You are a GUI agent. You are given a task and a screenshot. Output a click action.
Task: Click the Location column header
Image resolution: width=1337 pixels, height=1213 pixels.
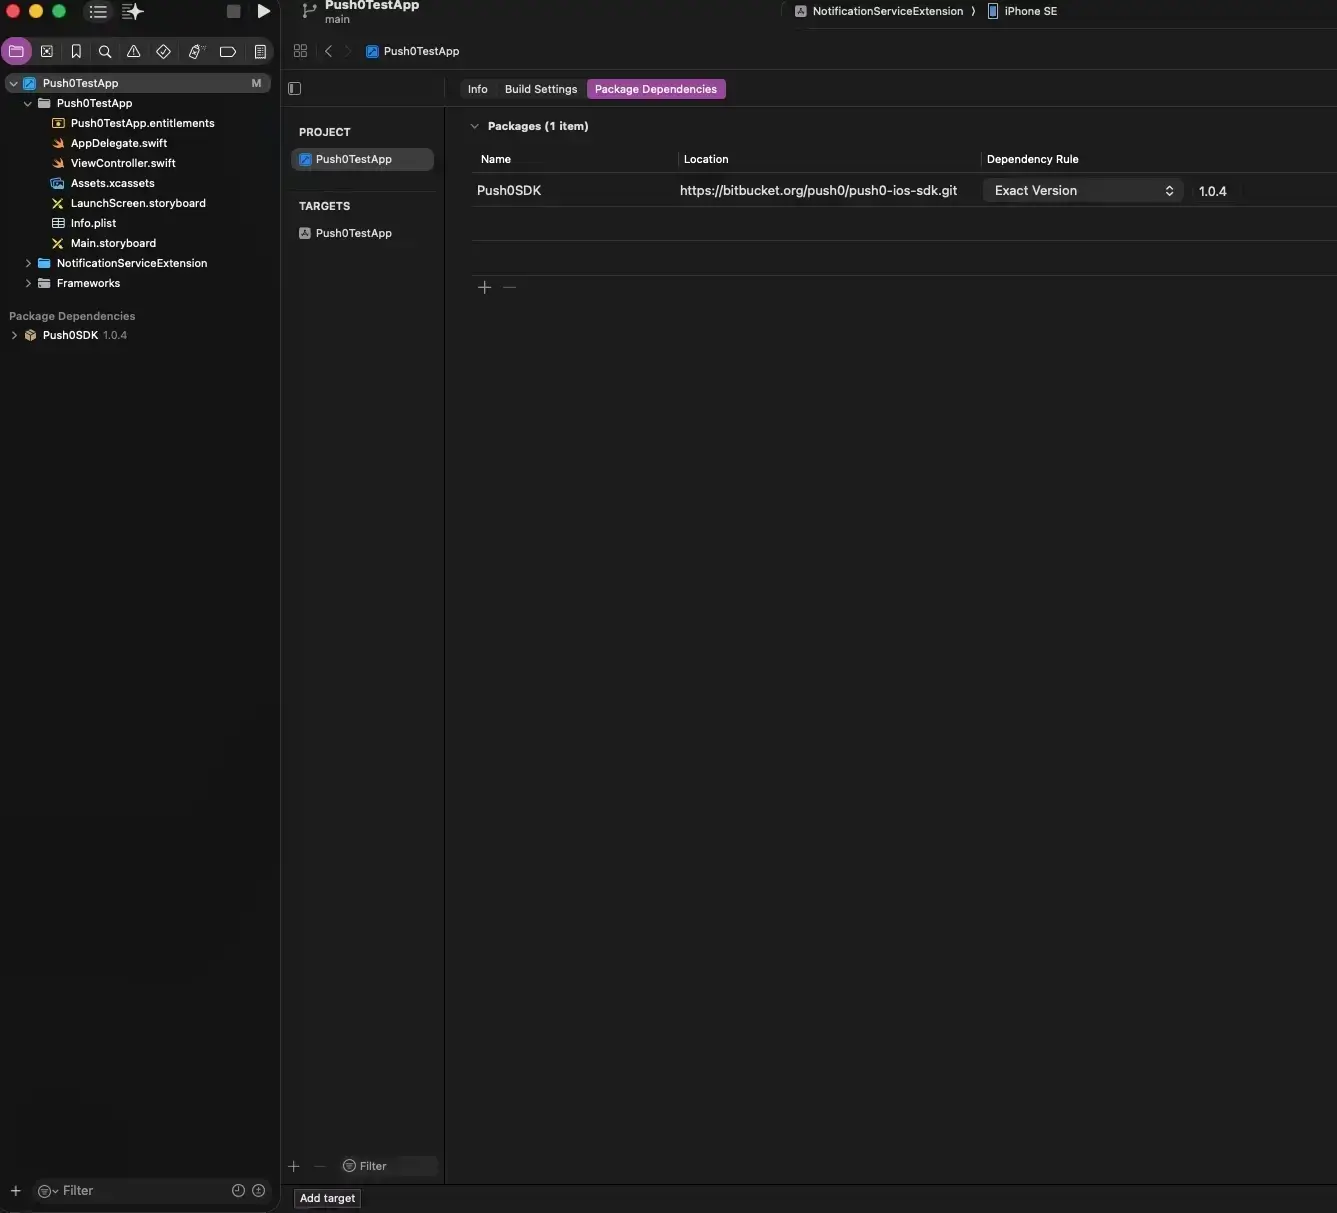click(x=706, y=159)
